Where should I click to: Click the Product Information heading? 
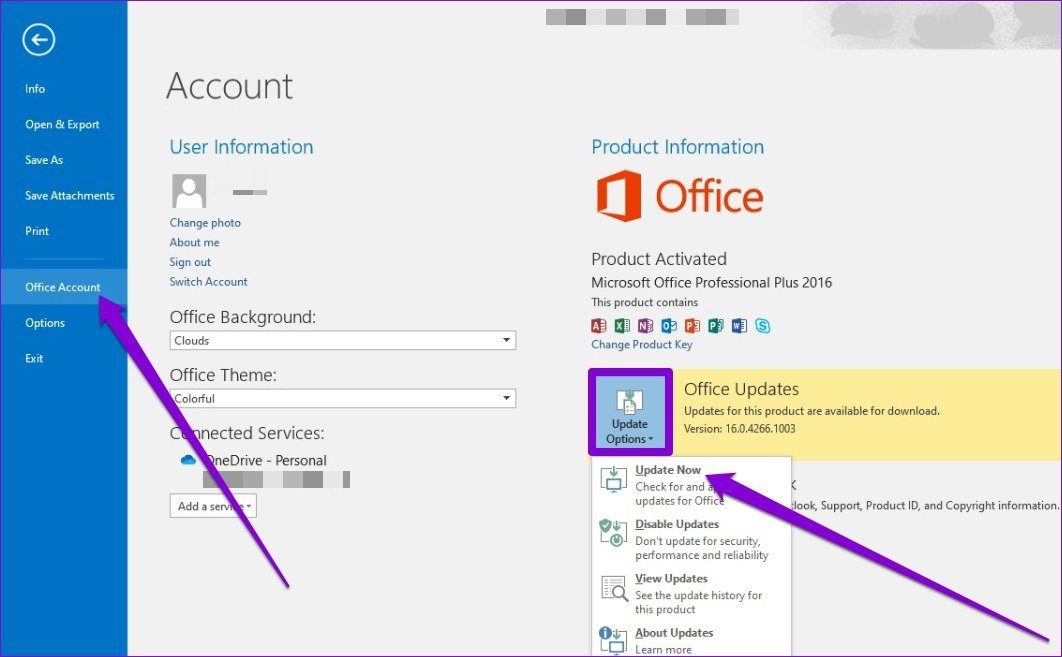(678, 147)
